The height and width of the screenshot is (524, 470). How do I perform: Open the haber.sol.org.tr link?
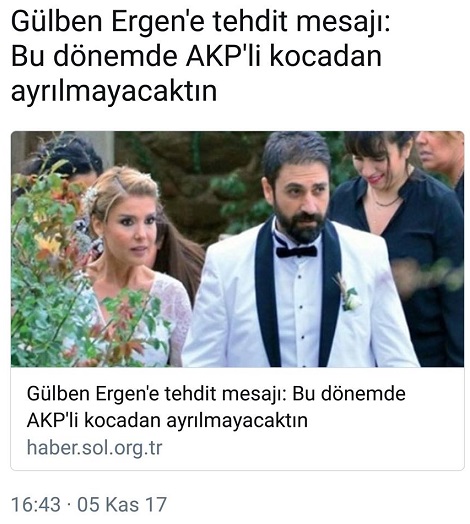tap(94, 447)
